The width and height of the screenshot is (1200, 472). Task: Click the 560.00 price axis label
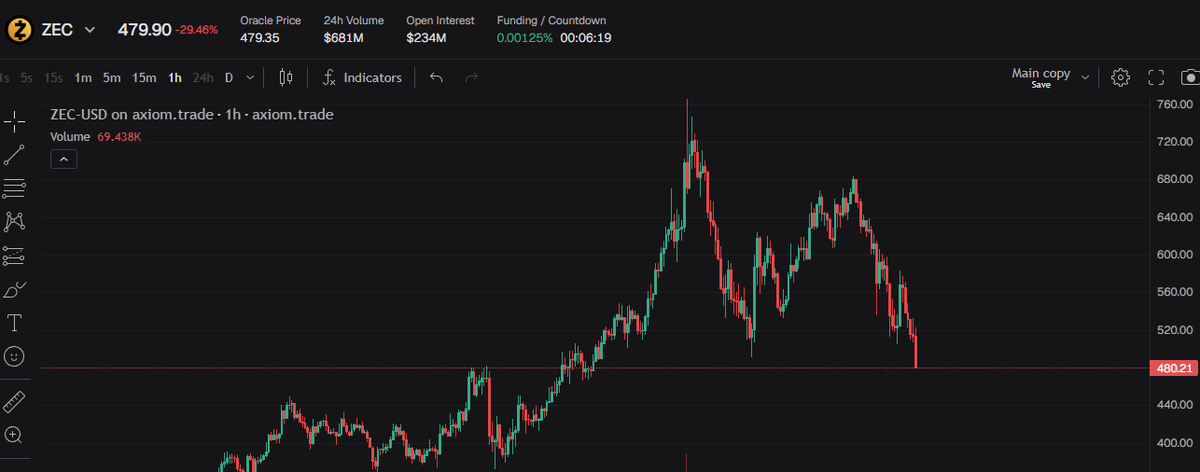click(1176, 292)
